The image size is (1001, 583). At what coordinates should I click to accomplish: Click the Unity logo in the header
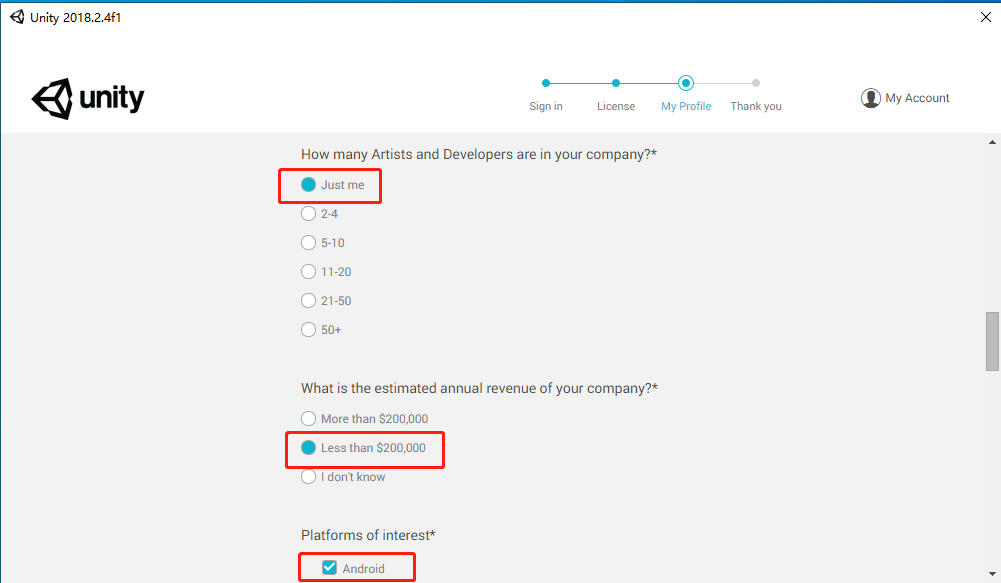(88, 99)
